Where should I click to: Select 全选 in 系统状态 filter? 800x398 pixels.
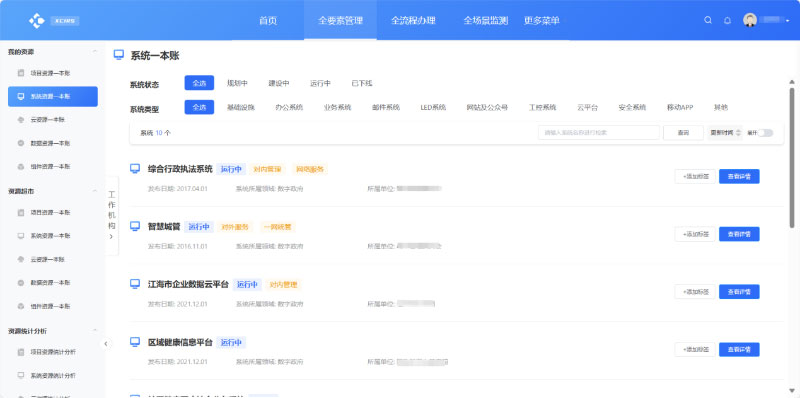pyautogui.click(x=199, y=83)
